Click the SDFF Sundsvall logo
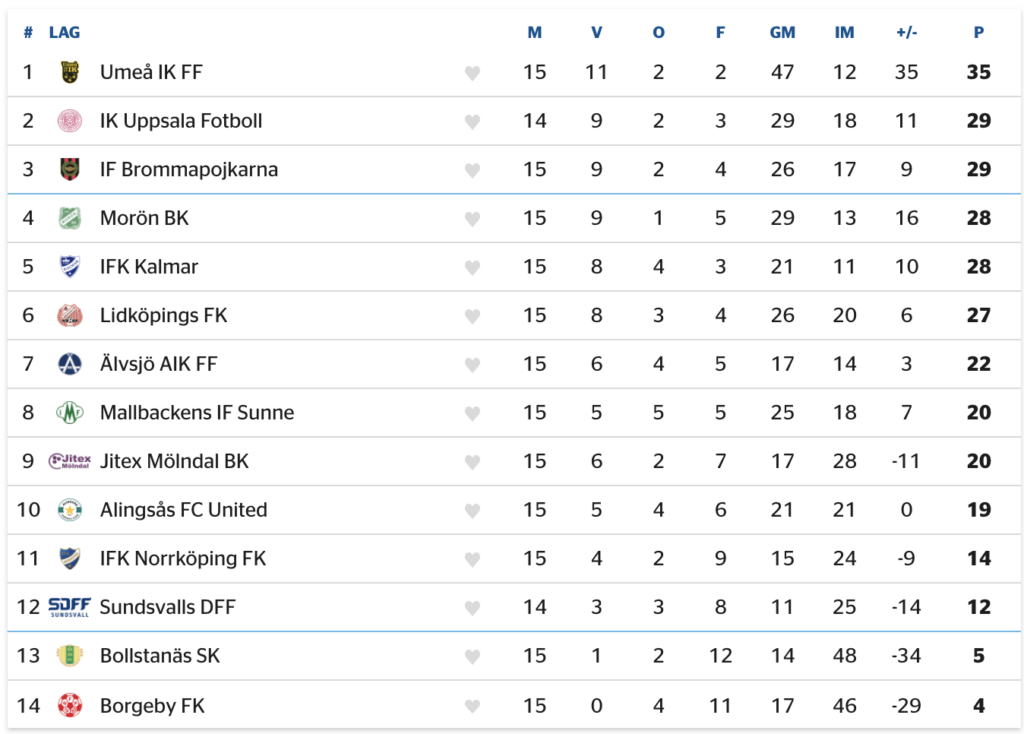This screenshot has height=734, width=1024. (x=70, y=607)
